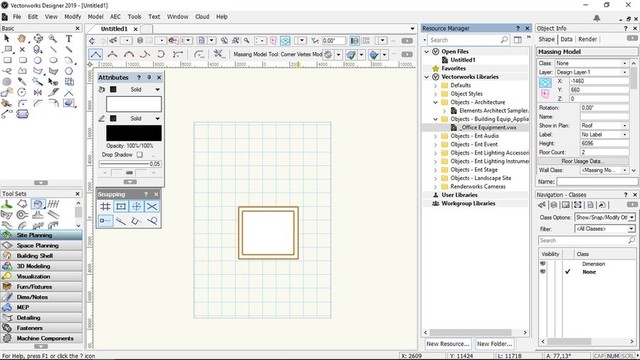Image resolution: width=640 pixels, height=360 pixels.
Task: Toggle Snap to Tangent
Action: (x=152, y=221)
